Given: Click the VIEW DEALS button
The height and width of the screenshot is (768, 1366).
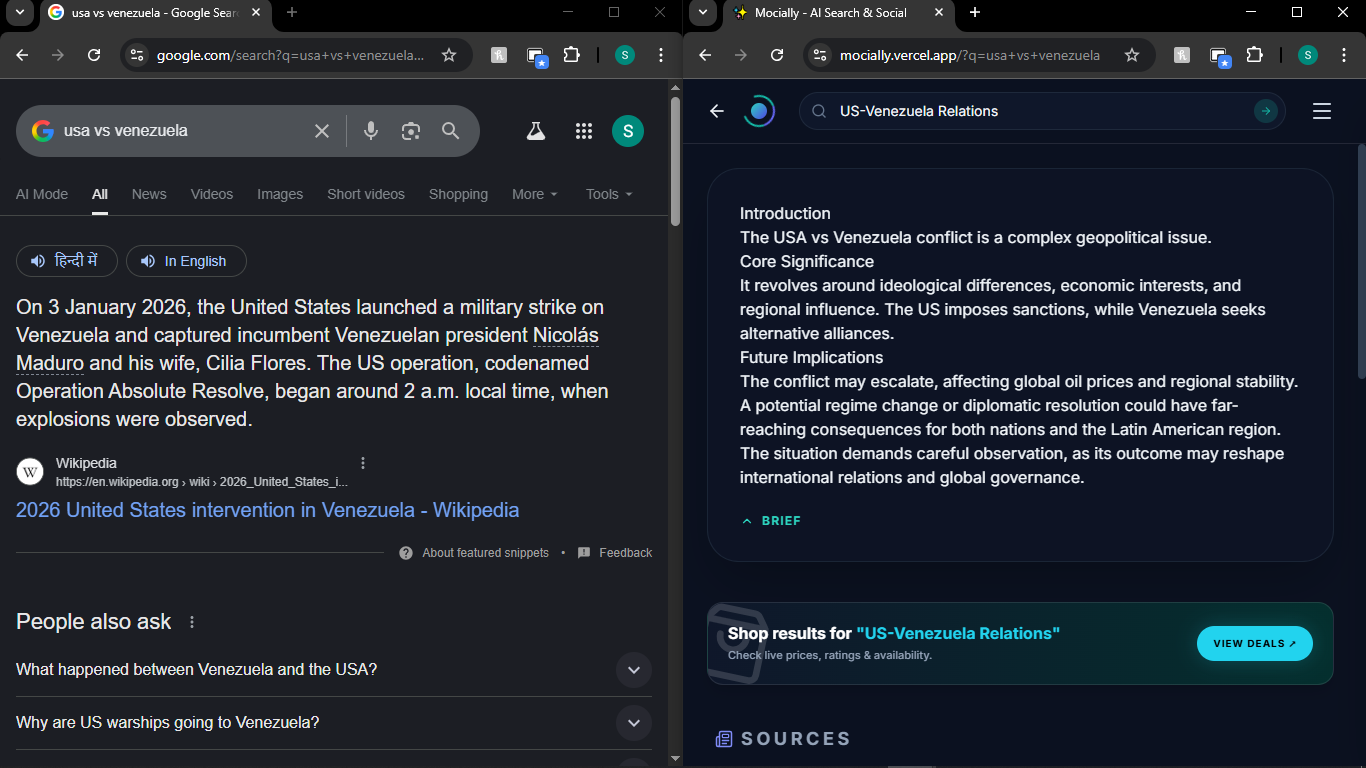Looking at the screenshot, I should (x=1254, y=643).
